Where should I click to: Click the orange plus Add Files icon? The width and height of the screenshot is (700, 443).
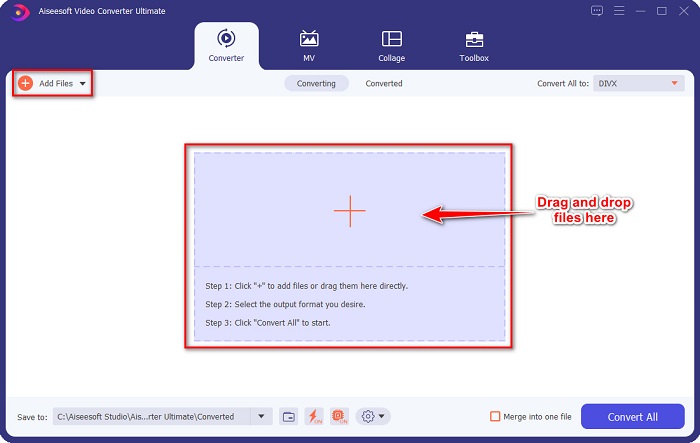(x=25, y=83)
